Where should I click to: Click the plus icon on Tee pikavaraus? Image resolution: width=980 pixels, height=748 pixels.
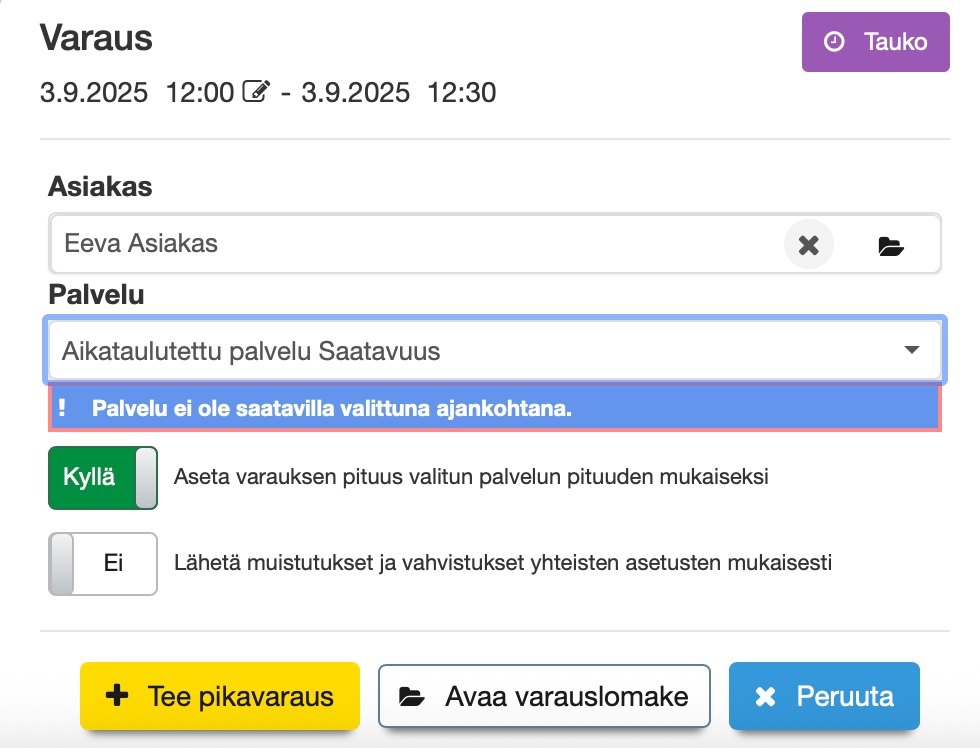point(117,696)
